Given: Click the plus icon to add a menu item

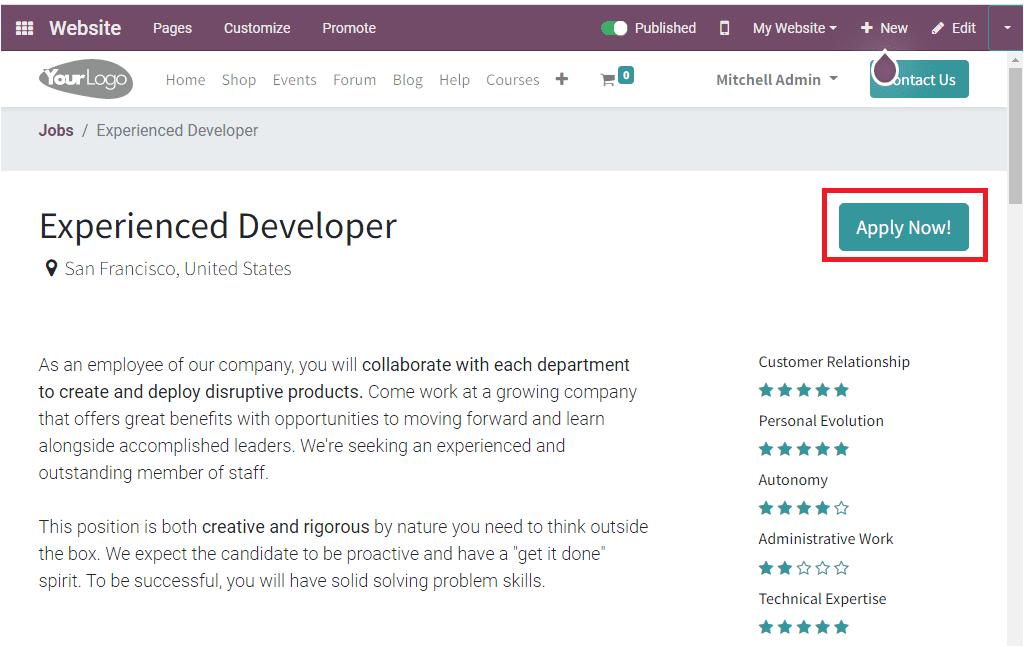Looking at the screenshot, I should point(561,78).
